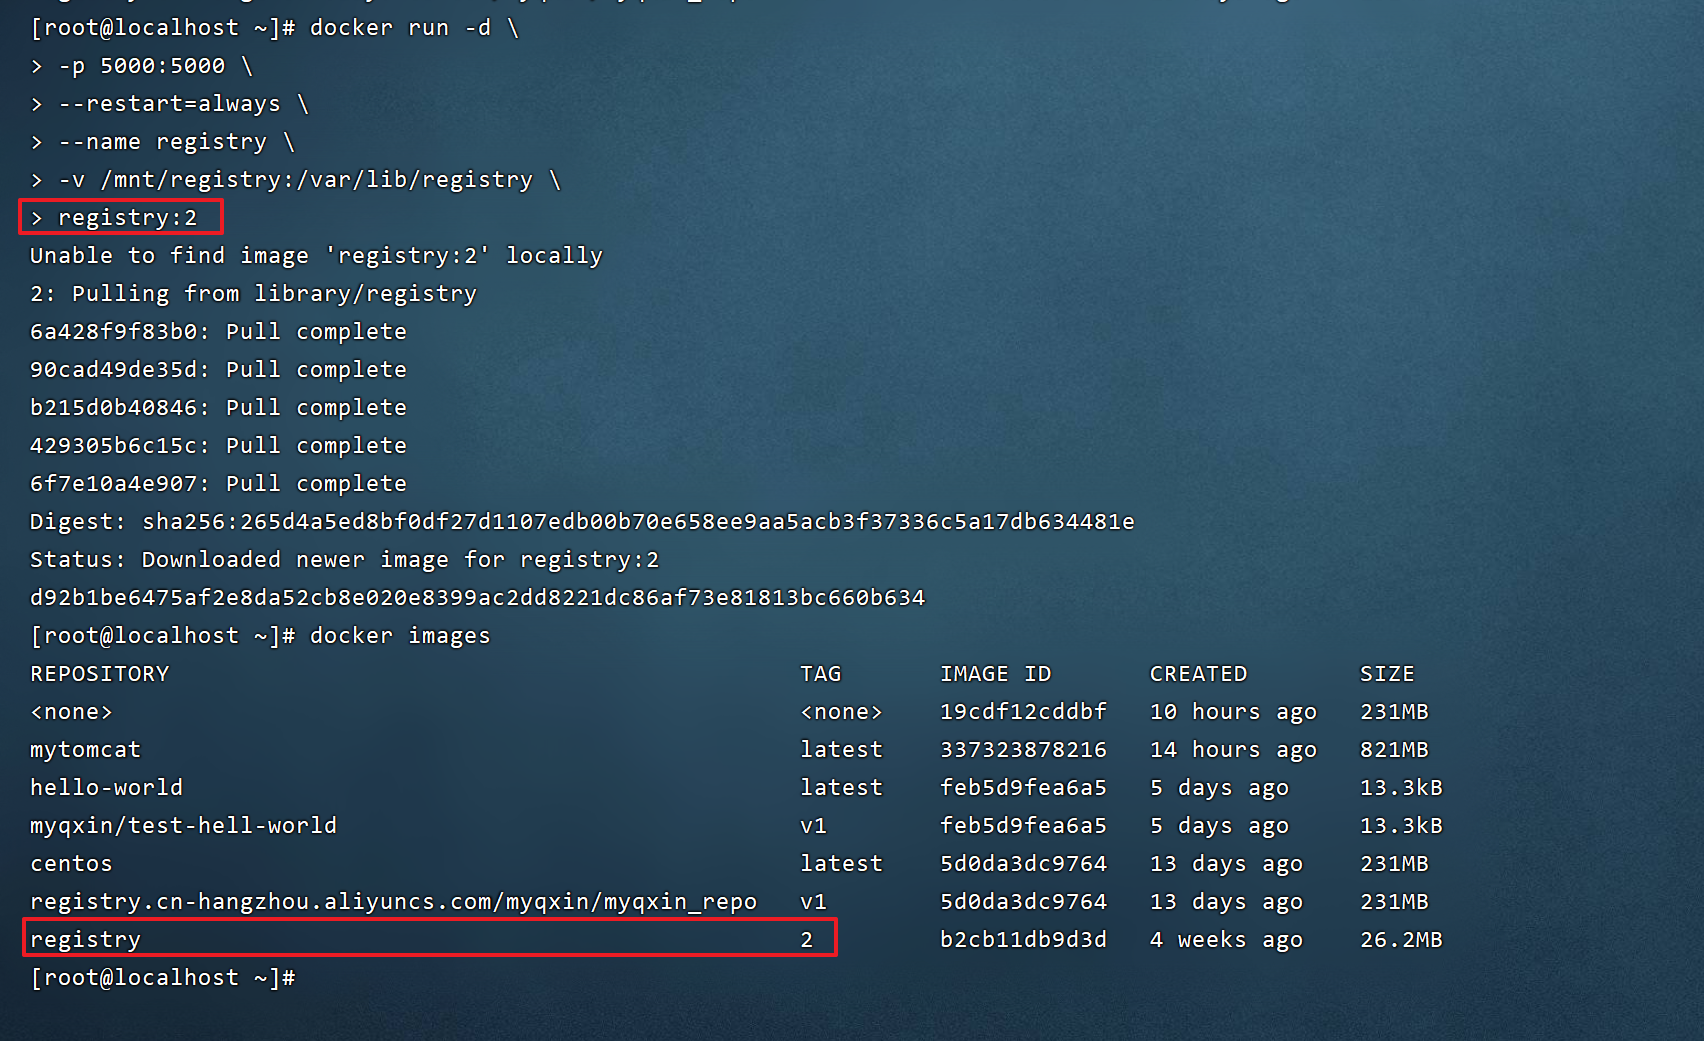Click the TAG column header

(x=821, y=674)
